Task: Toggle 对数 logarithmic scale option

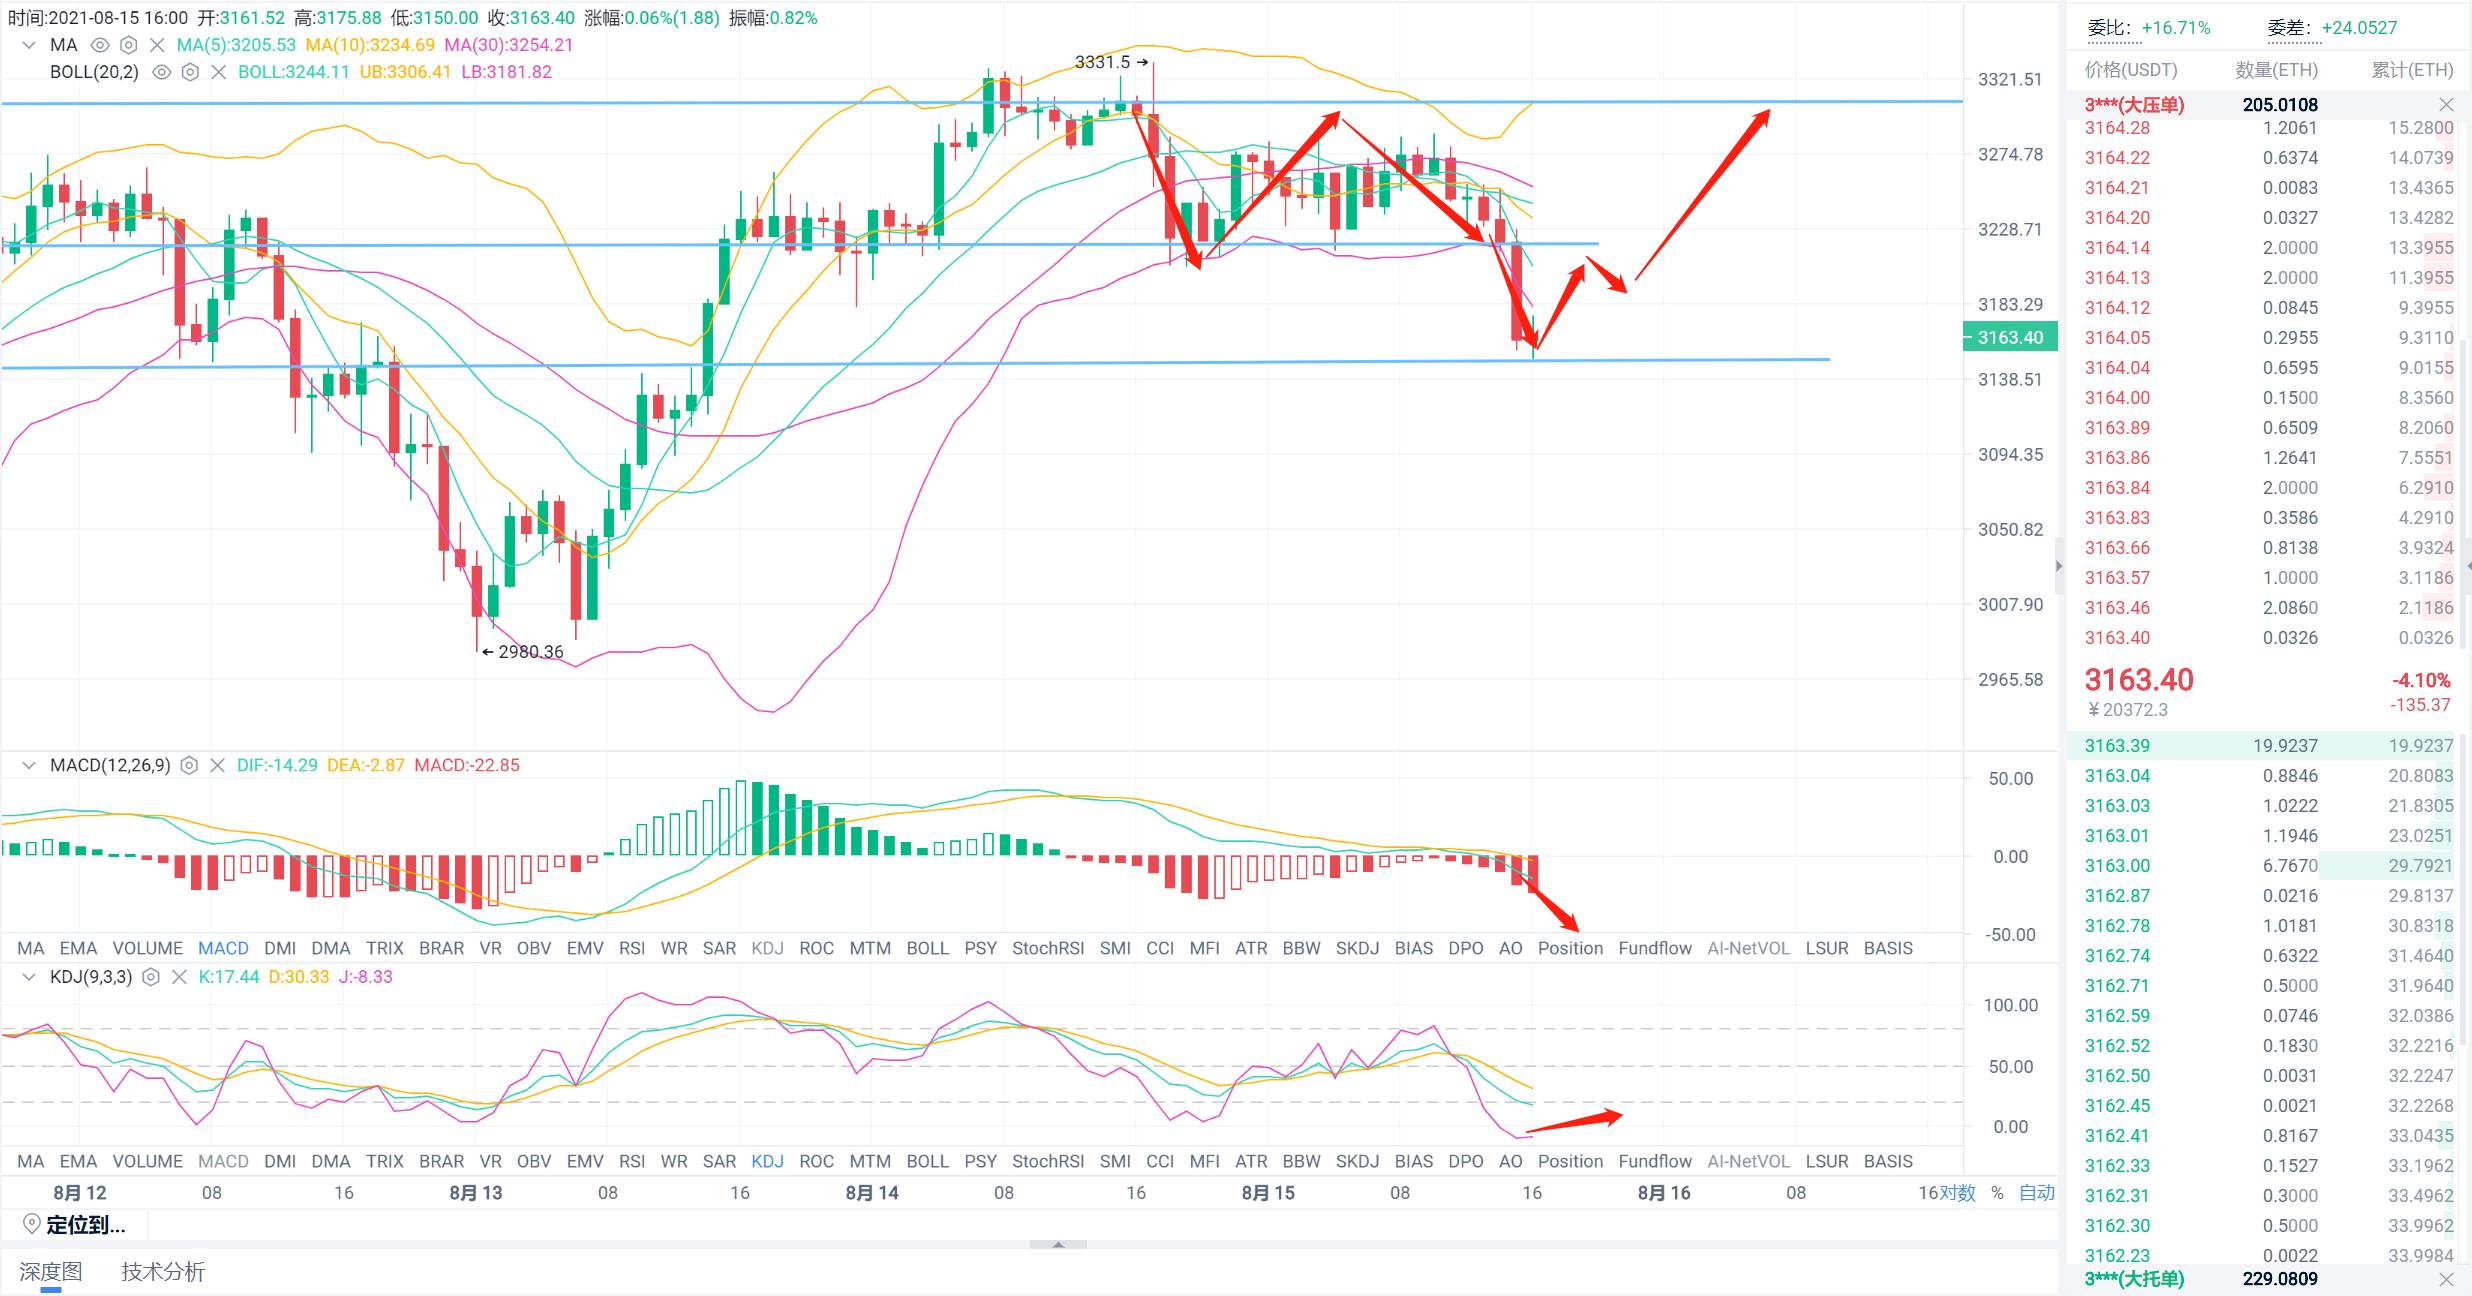Action: click(x=1958, y=1193)
